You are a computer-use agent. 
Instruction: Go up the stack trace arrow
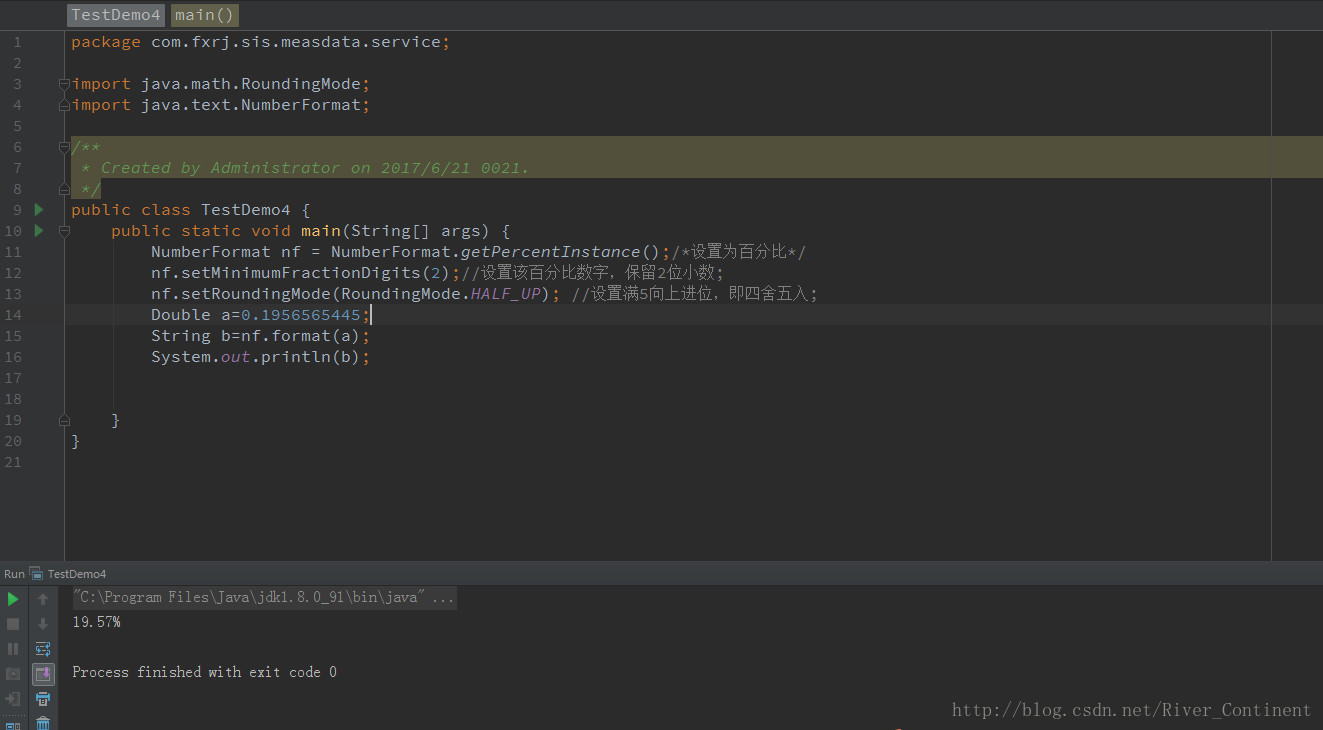(x=43, y=599)
